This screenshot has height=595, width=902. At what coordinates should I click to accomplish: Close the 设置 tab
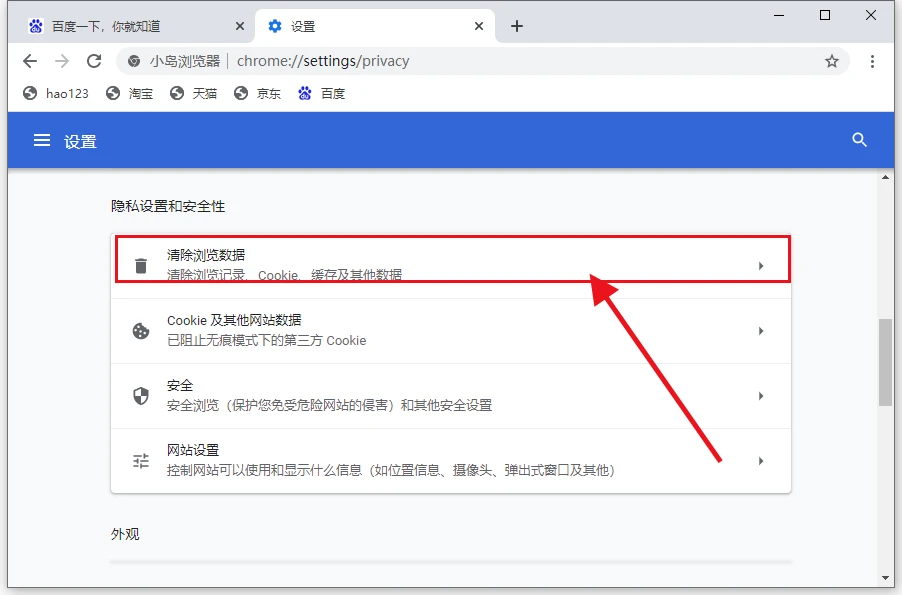[x=479, y=26]
